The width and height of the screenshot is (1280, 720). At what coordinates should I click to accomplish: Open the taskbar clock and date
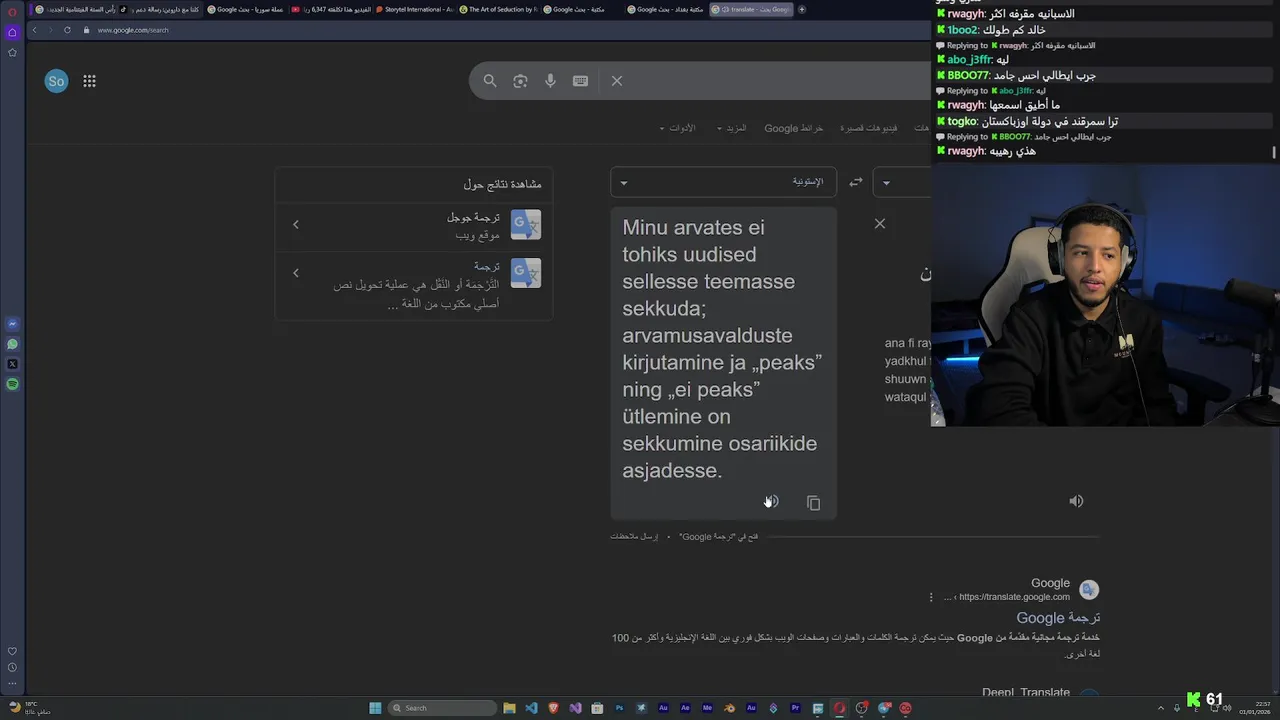tap(1255, 708)
